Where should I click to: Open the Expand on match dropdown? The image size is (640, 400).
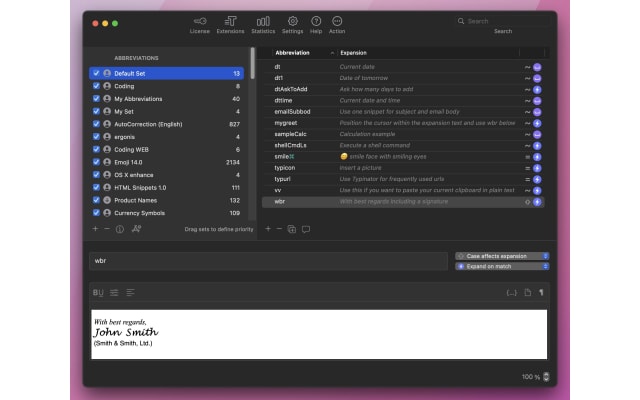pyautogui.click(x=502, y=266)
